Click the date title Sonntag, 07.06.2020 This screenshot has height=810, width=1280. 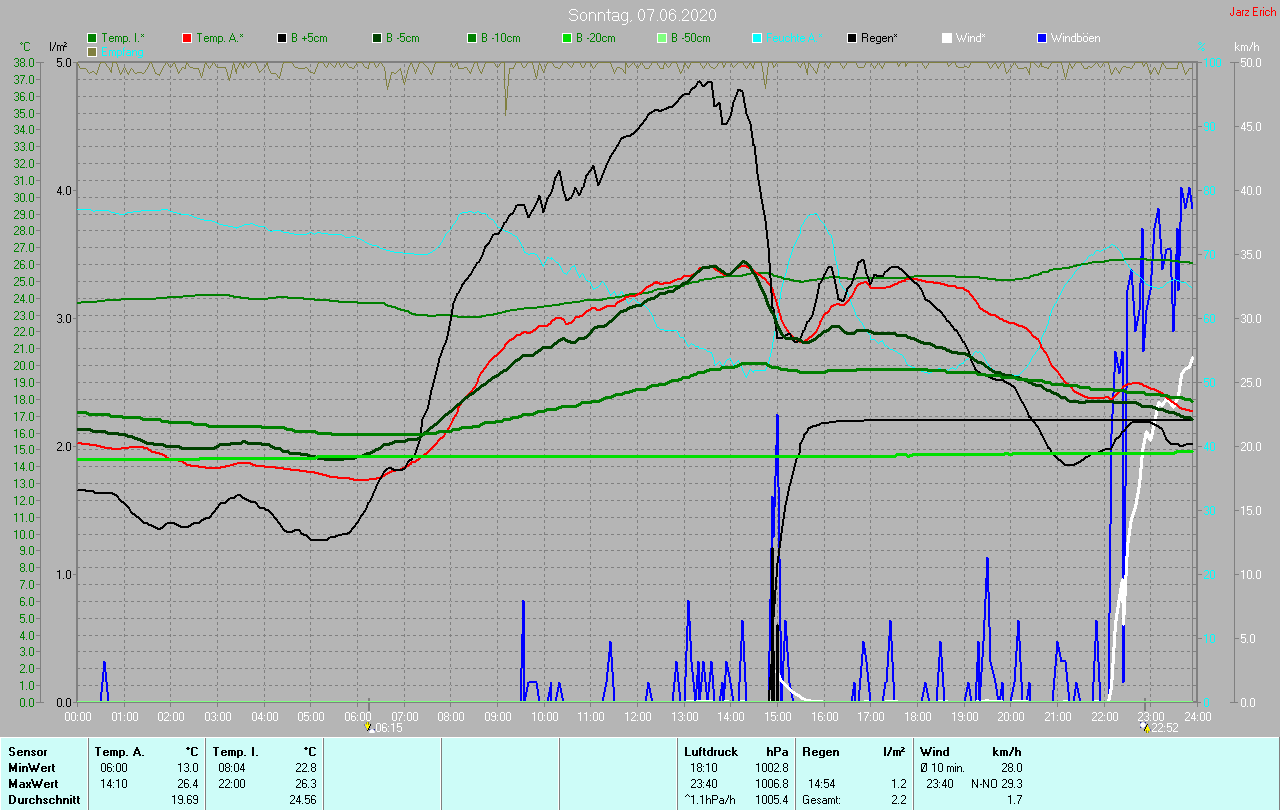click(x=642, y=15)
